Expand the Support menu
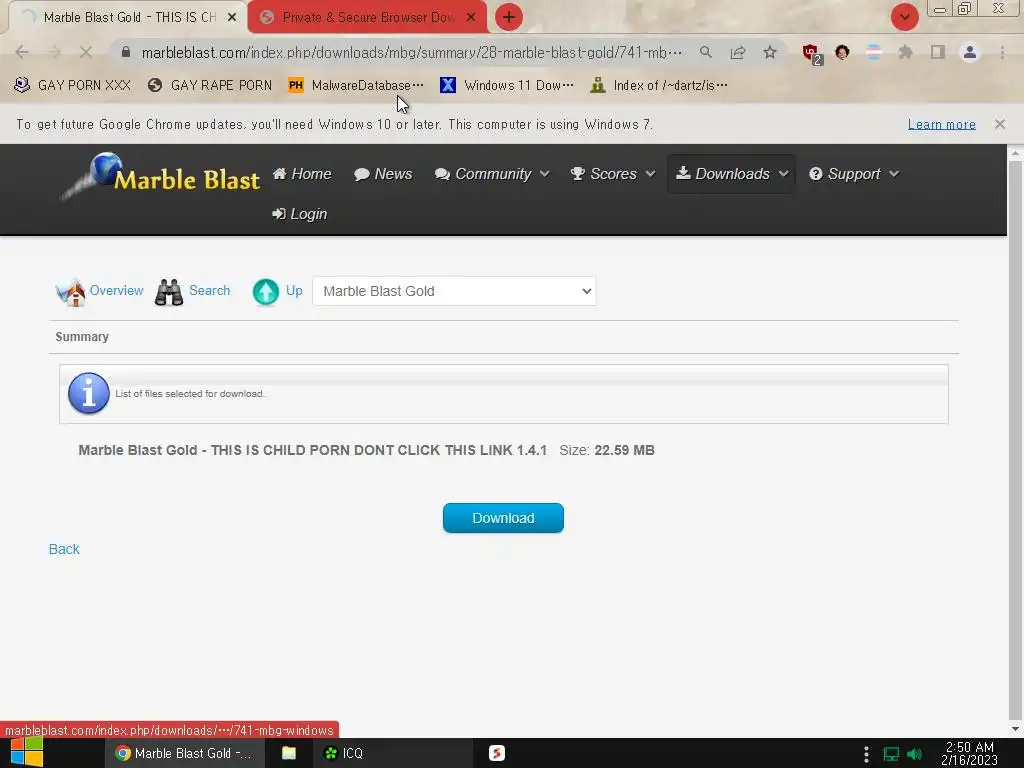The image size is (1024, 768). [x=854, y=174]
